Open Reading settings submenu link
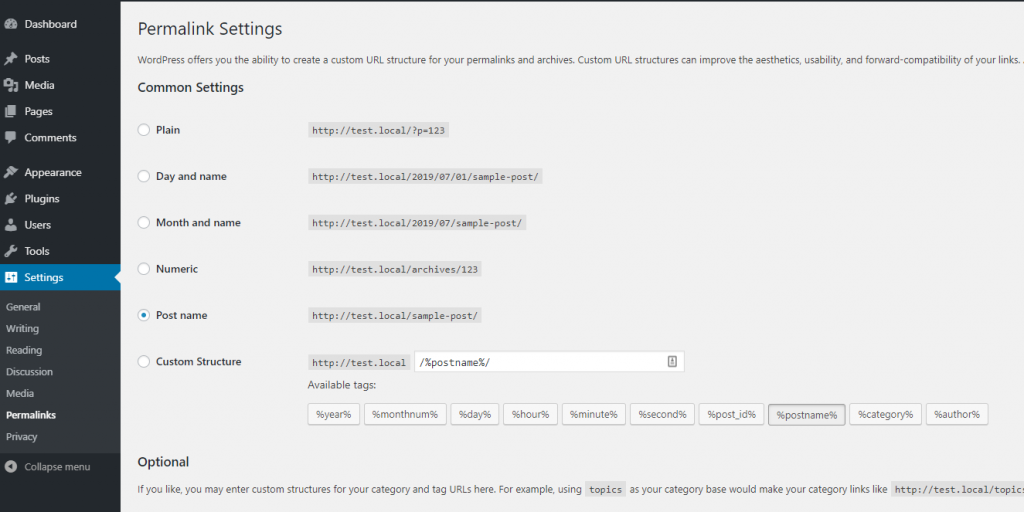 click(x=24, y=350)
